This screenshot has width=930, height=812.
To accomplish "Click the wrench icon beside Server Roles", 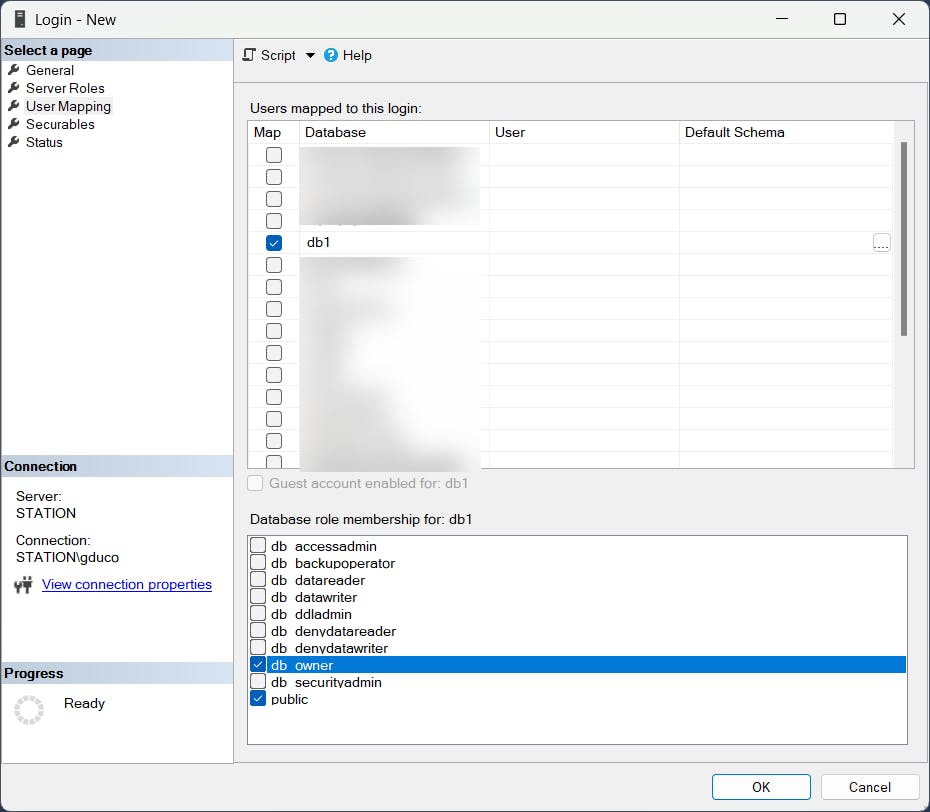I will (14, 88).
